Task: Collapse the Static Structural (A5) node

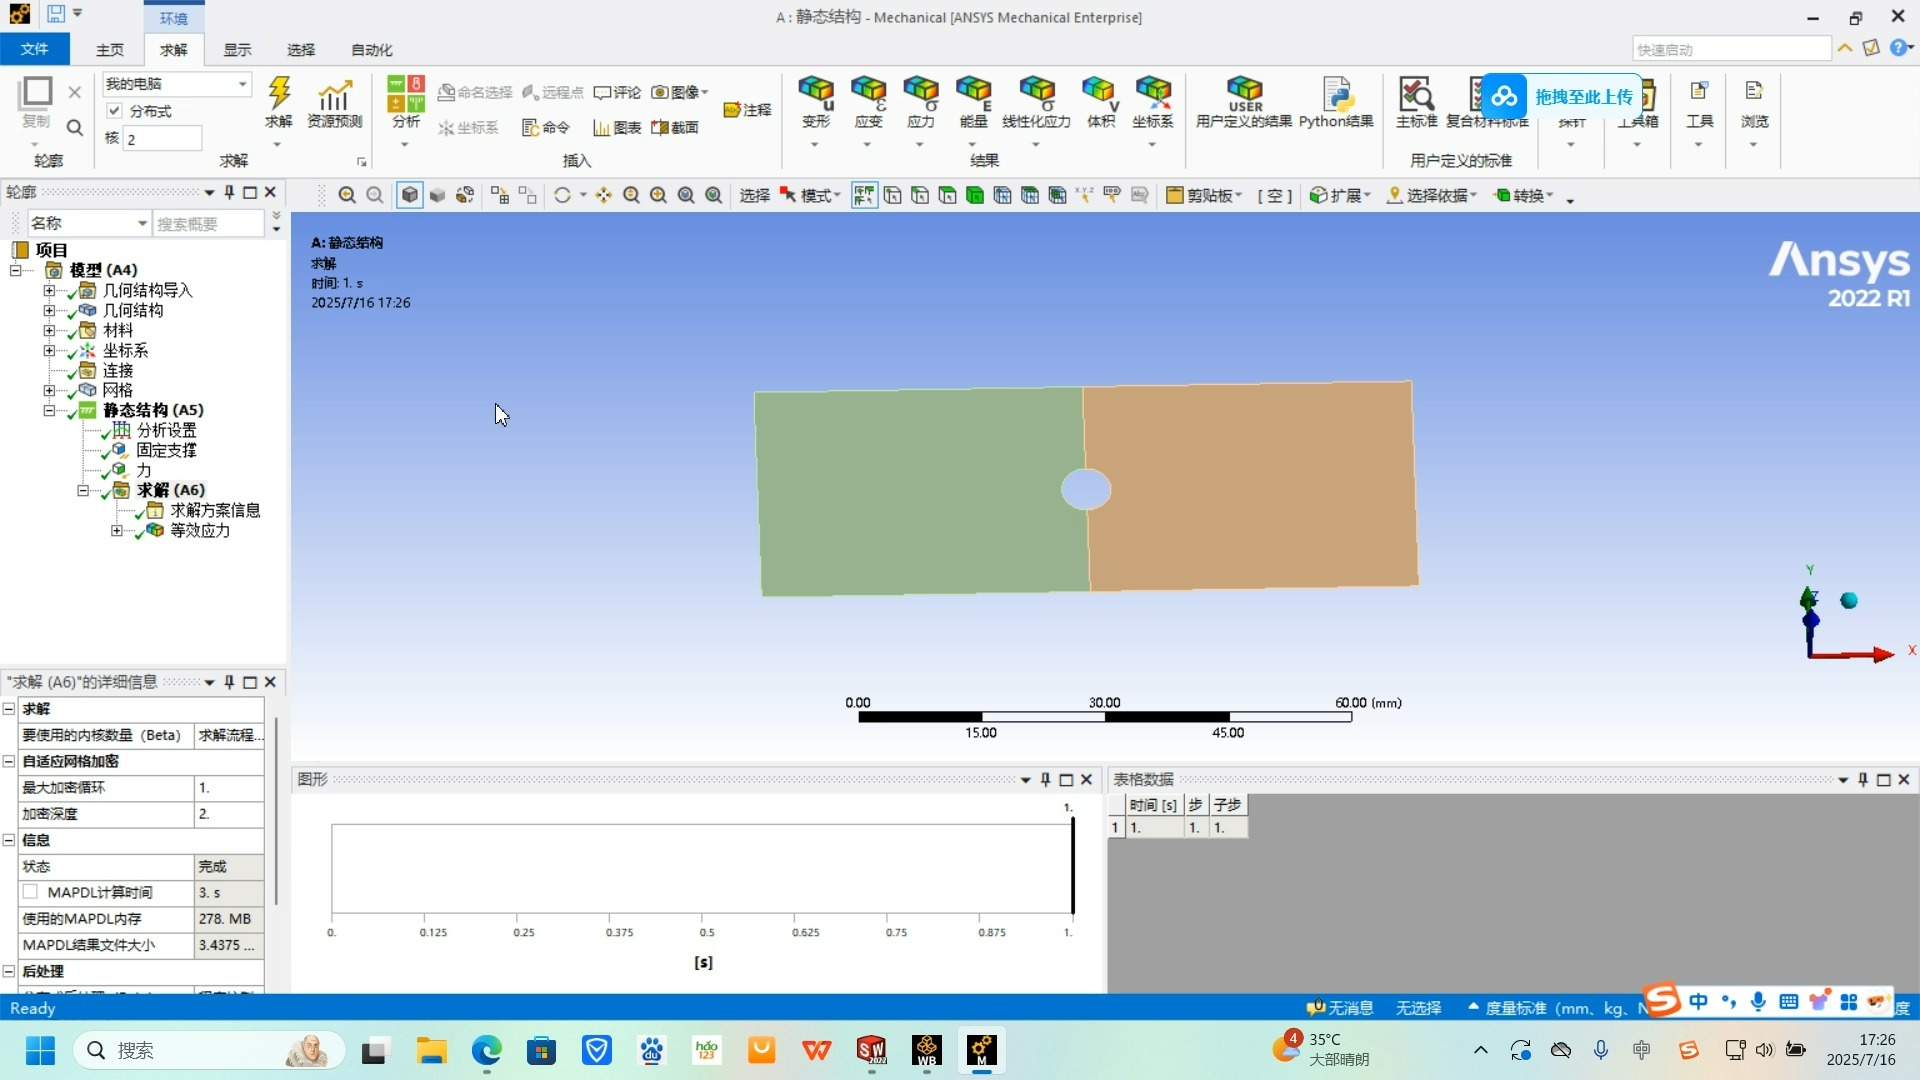Action: pos(49,410)
